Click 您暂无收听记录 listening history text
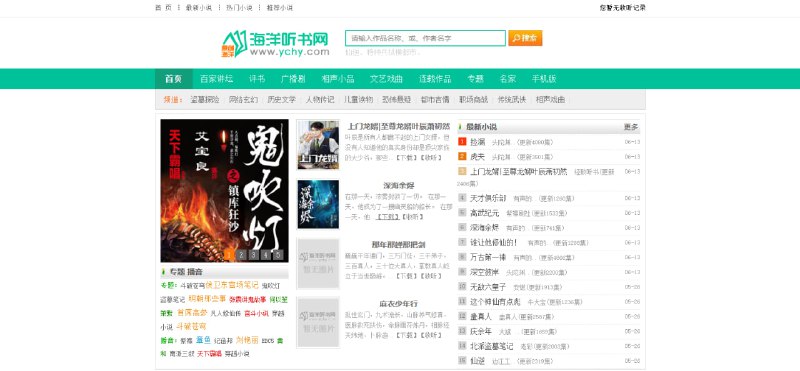Viewport: 800px width, 371px height. pyautogui.click(x=622, y=8)
